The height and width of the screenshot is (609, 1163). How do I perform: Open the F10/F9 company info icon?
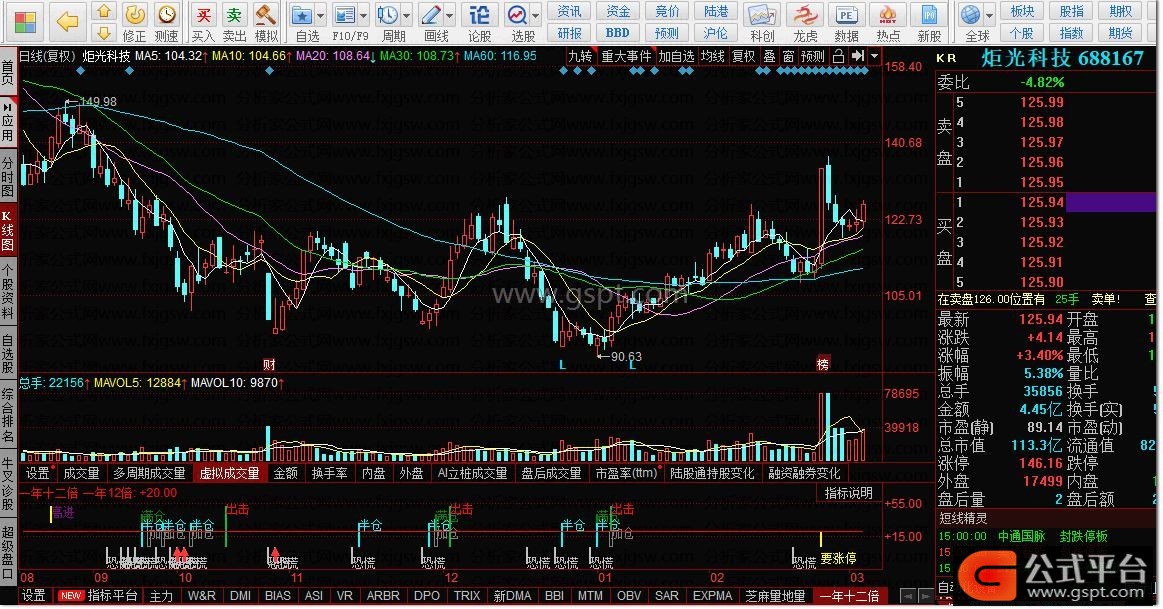point(344,15)
